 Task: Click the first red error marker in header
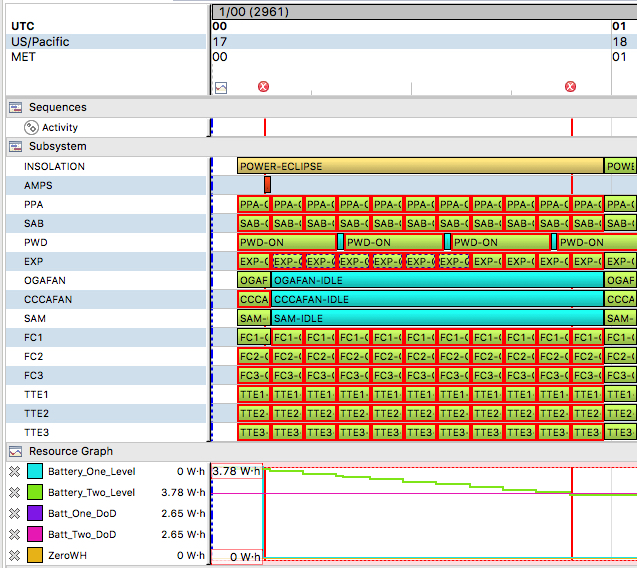[264, 87]
